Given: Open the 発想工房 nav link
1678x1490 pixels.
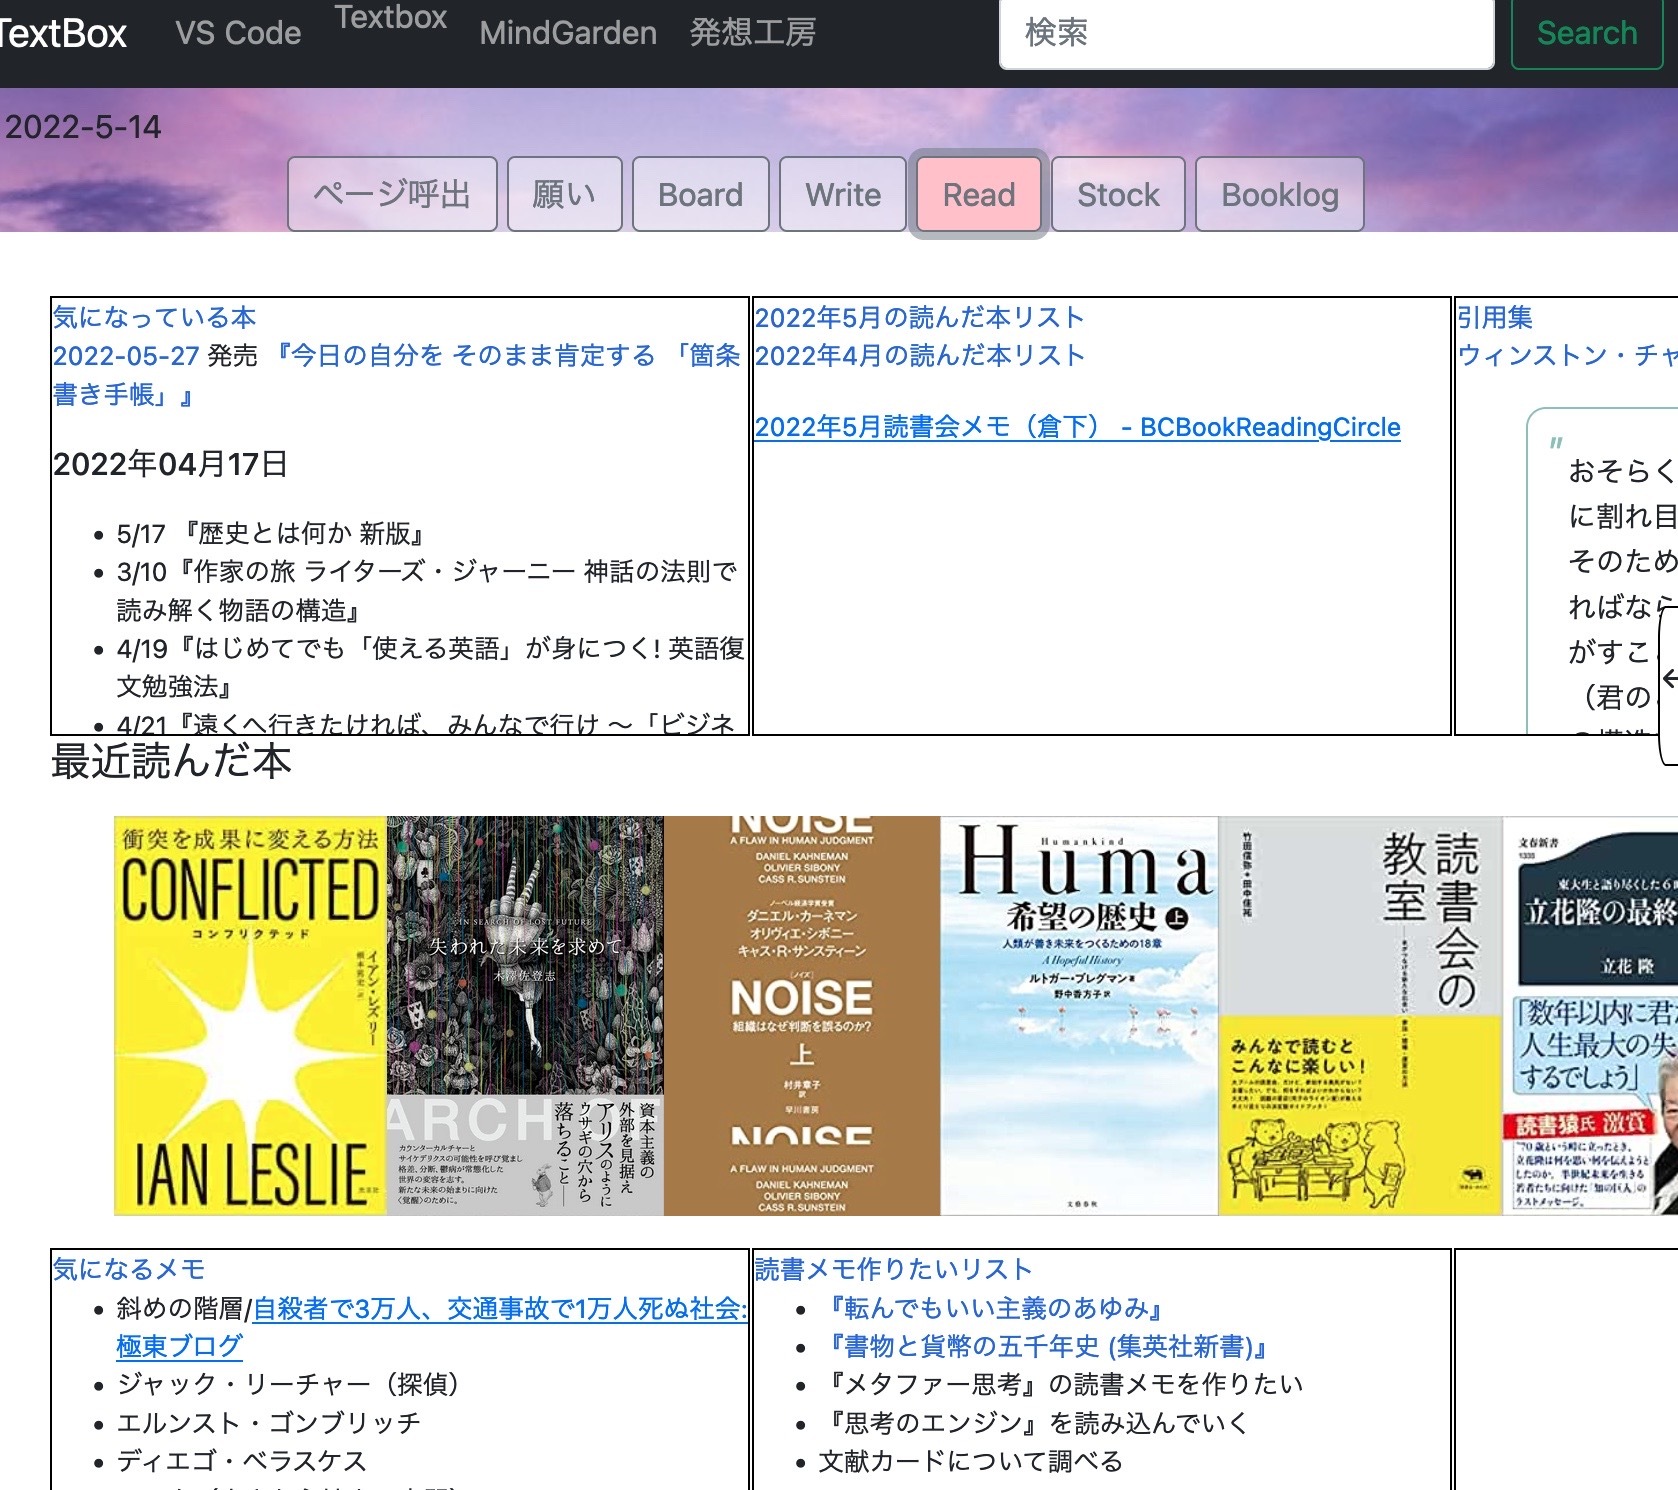Looking at the screenshot, I should click(x=753, y=33).
